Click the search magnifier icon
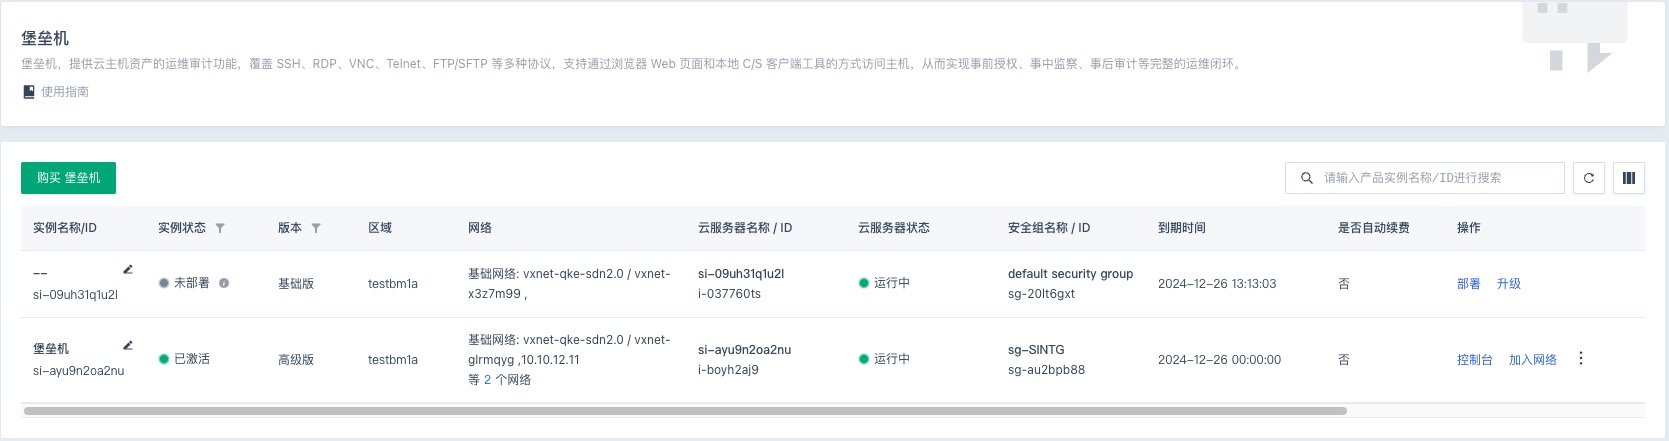1669x441 pixels. tap(1306, 178)
